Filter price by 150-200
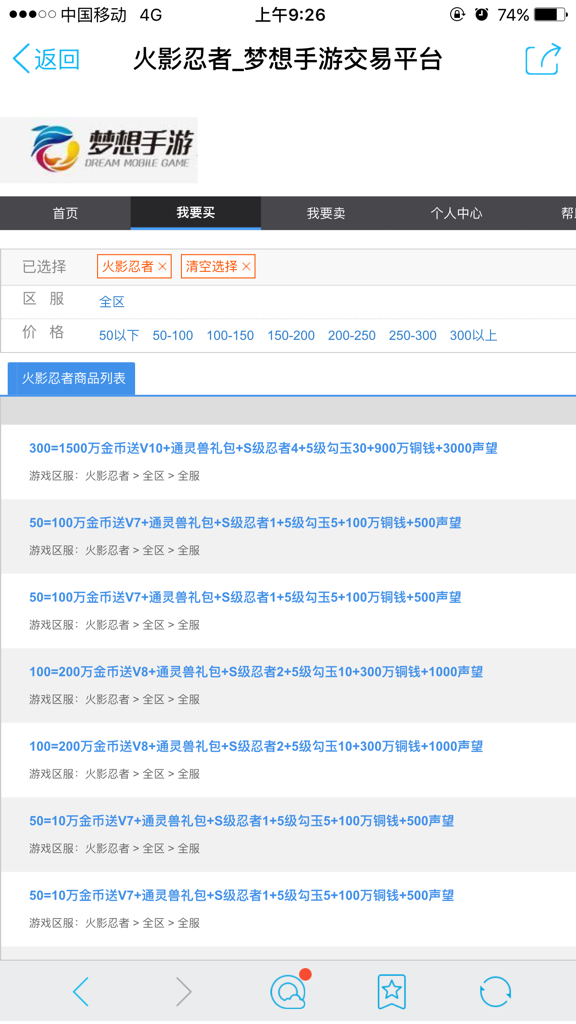 291,336
